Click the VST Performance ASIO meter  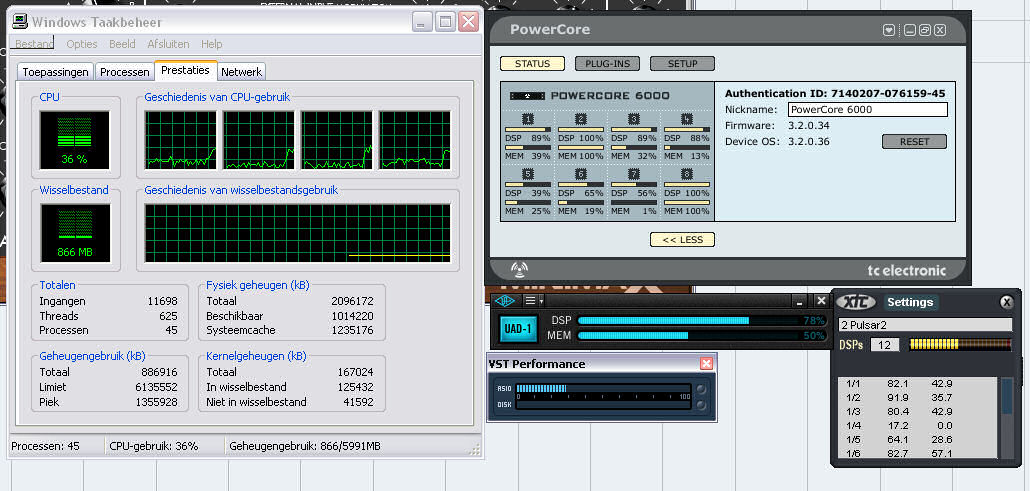click(603, 389)
